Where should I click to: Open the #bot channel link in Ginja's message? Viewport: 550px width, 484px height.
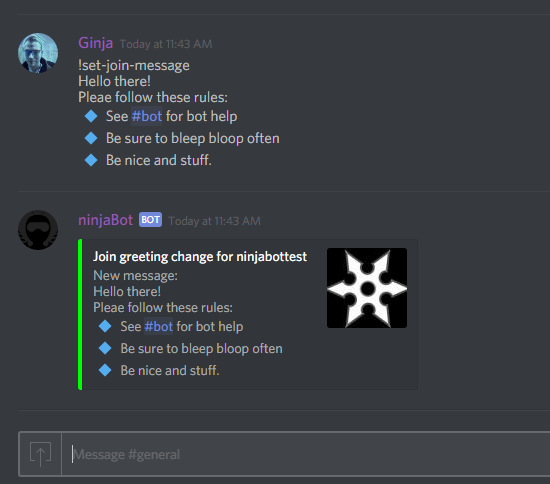pyautogui.click(x=147, y=116)
